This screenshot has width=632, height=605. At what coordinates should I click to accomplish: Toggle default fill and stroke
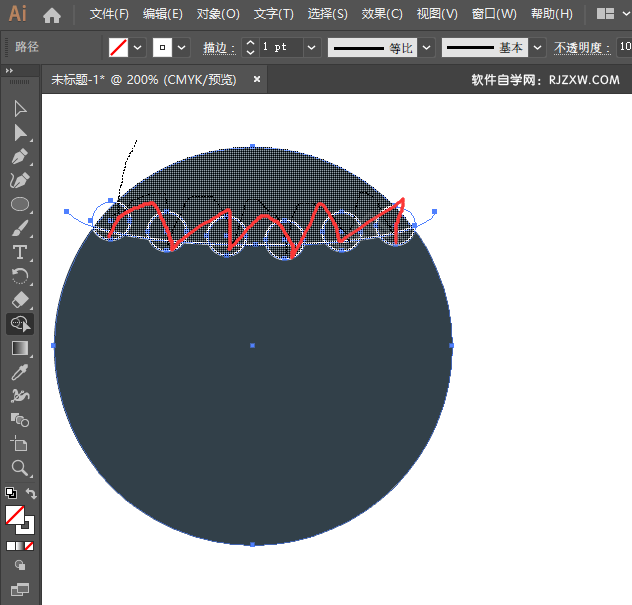pyautogui.click(x=10, y=494)
